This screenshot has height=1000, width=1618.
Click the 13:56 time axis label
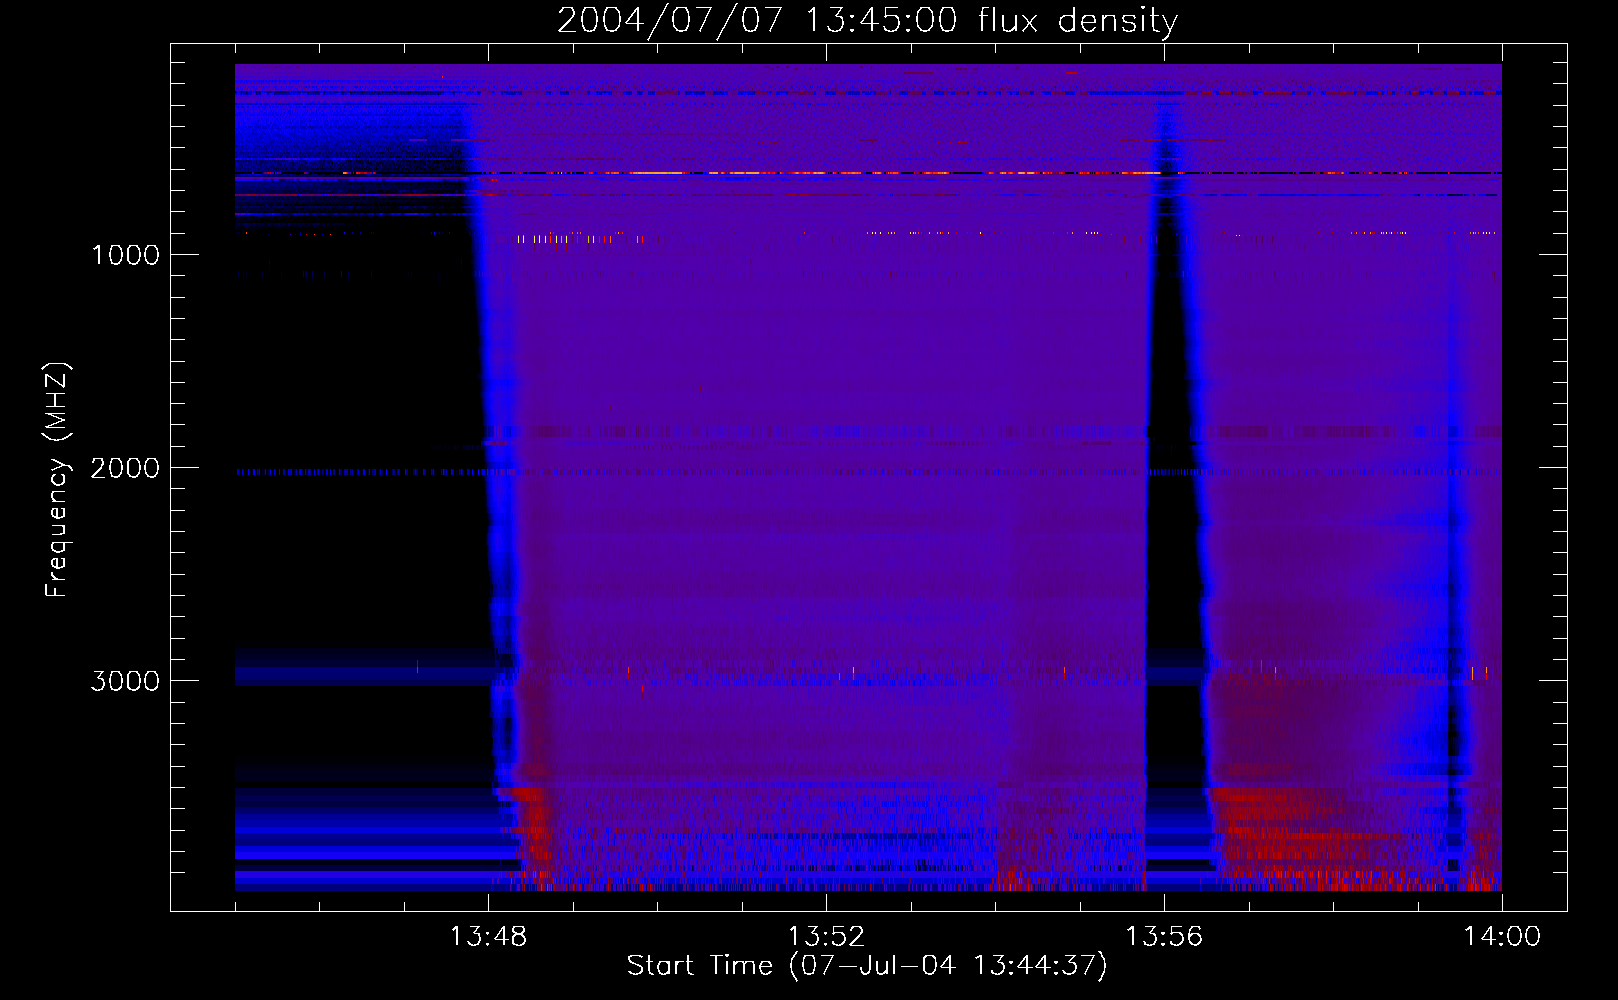[1164, 936]
